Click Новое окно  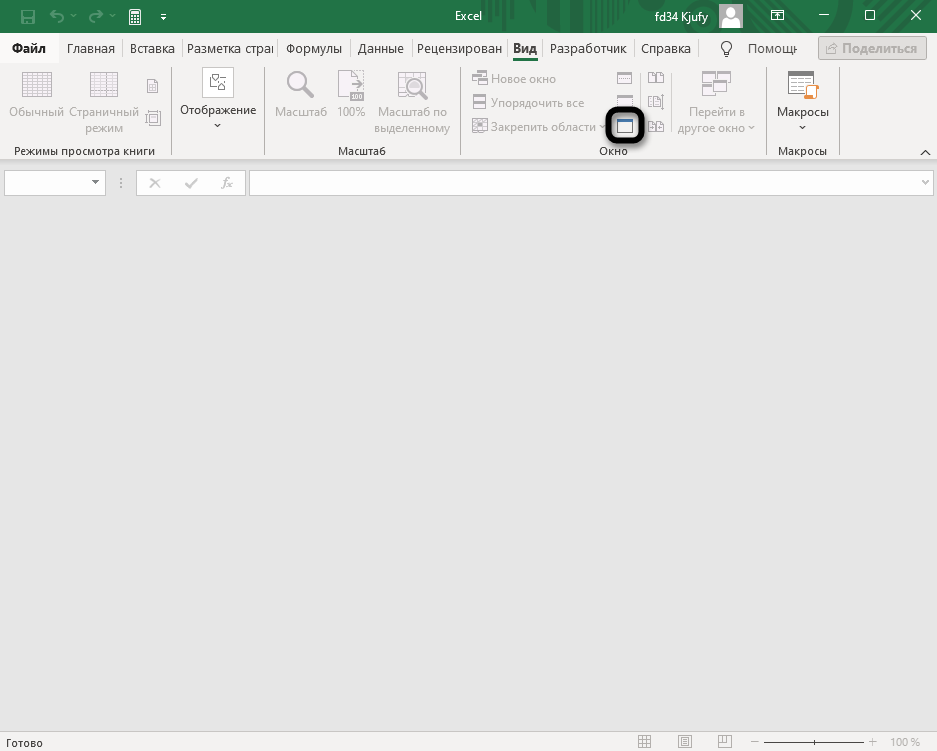click(514, 78)
